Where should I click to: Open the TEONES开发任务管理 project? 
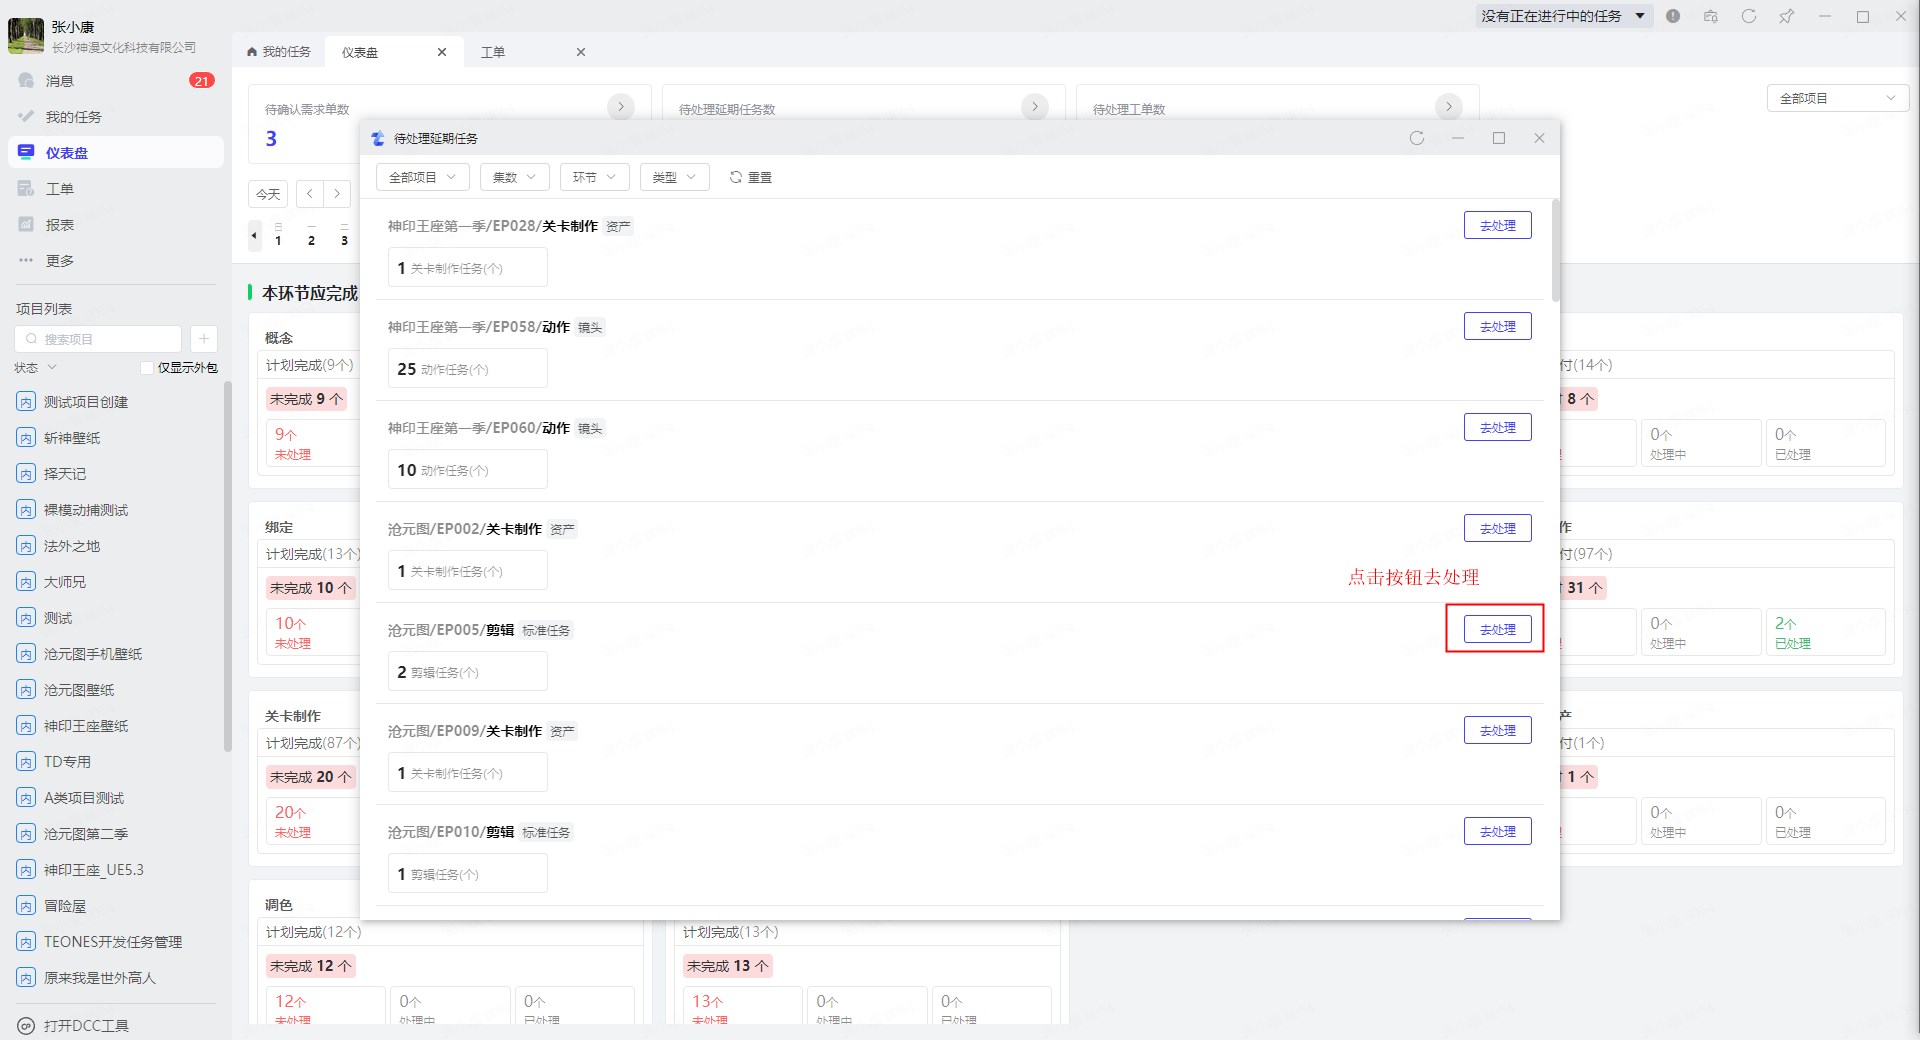click(x=115, y=942)
